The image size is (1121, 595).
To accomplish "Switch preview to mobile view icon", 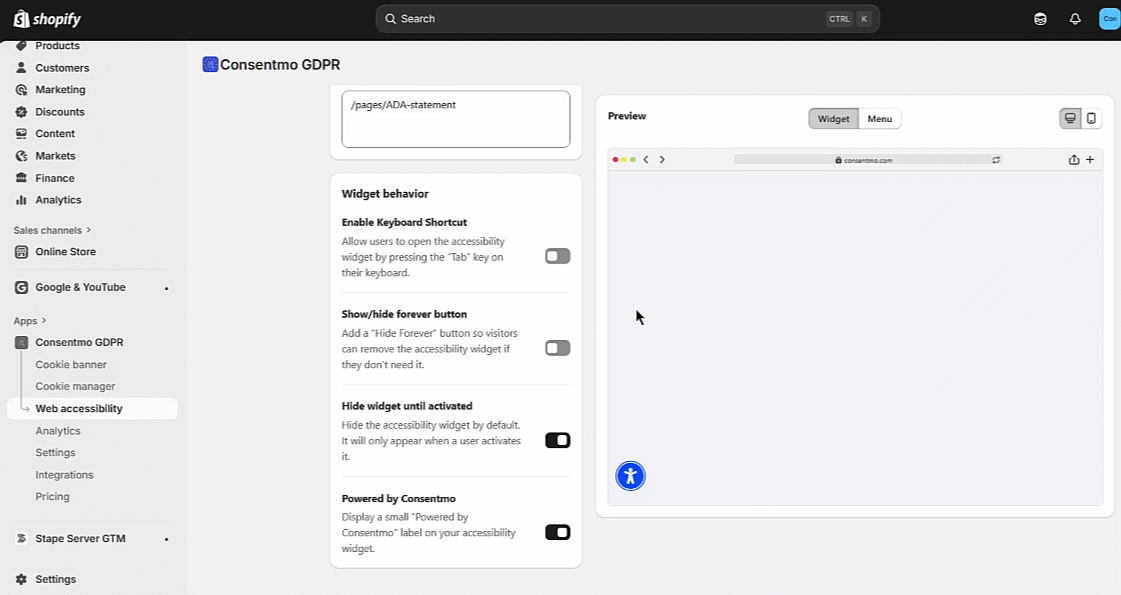I will point(1091,119).
